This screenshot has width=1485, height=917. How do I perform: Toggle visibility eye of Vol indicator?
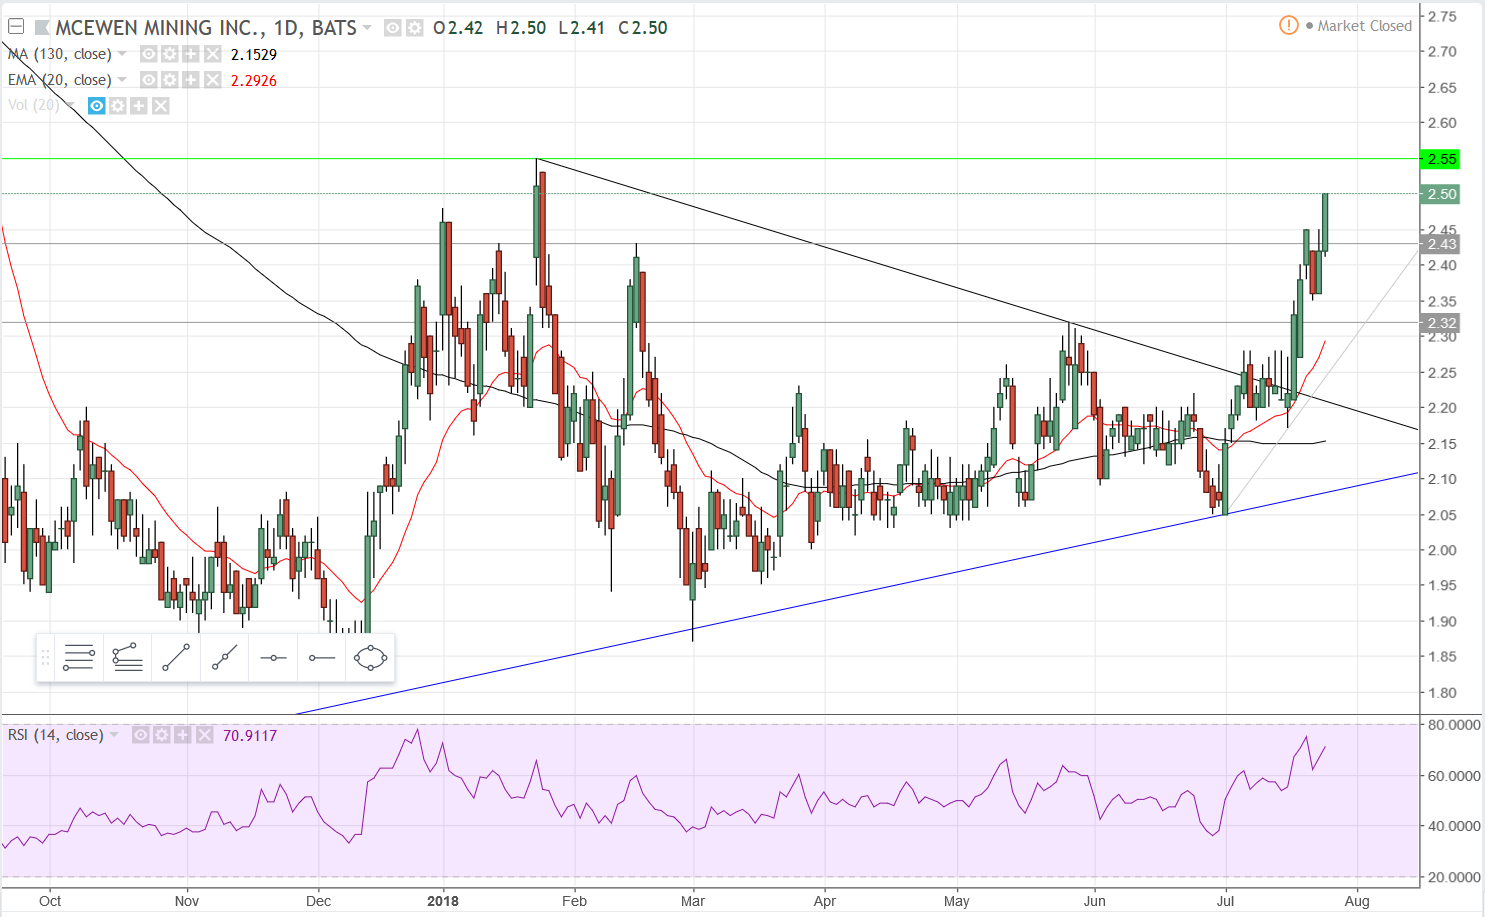97,106
